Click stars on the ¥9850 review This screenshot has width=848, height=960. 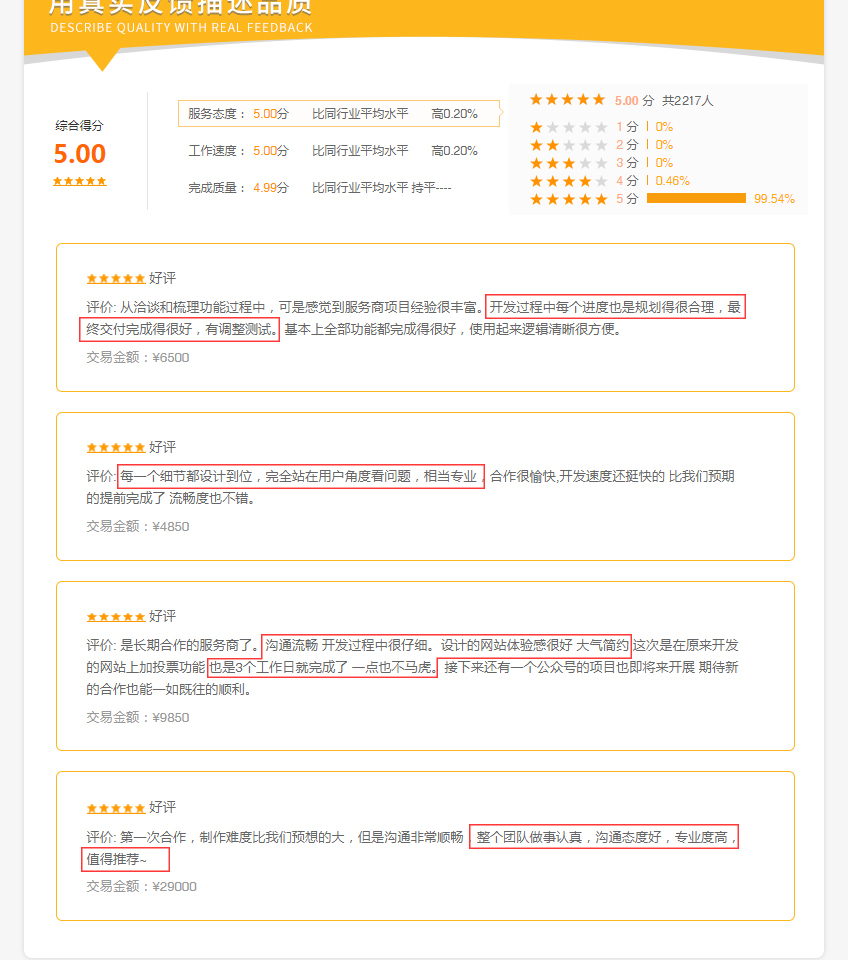coord(116,617)
